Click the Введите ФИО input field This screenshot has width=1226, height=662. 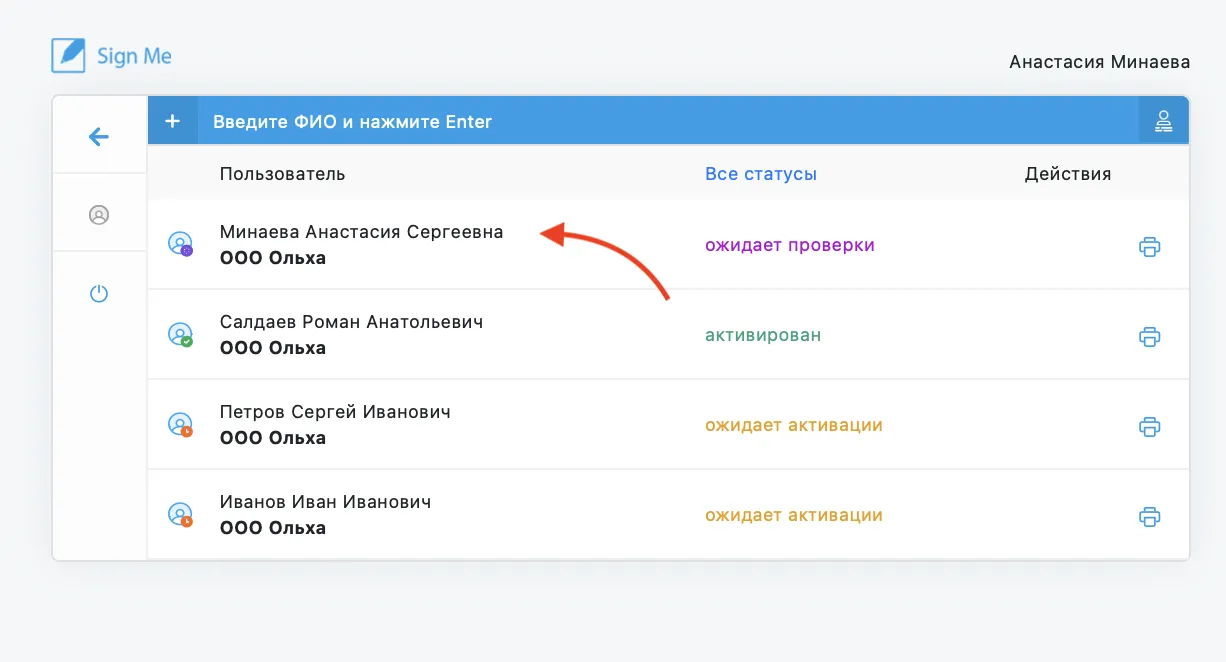(668, 122)
